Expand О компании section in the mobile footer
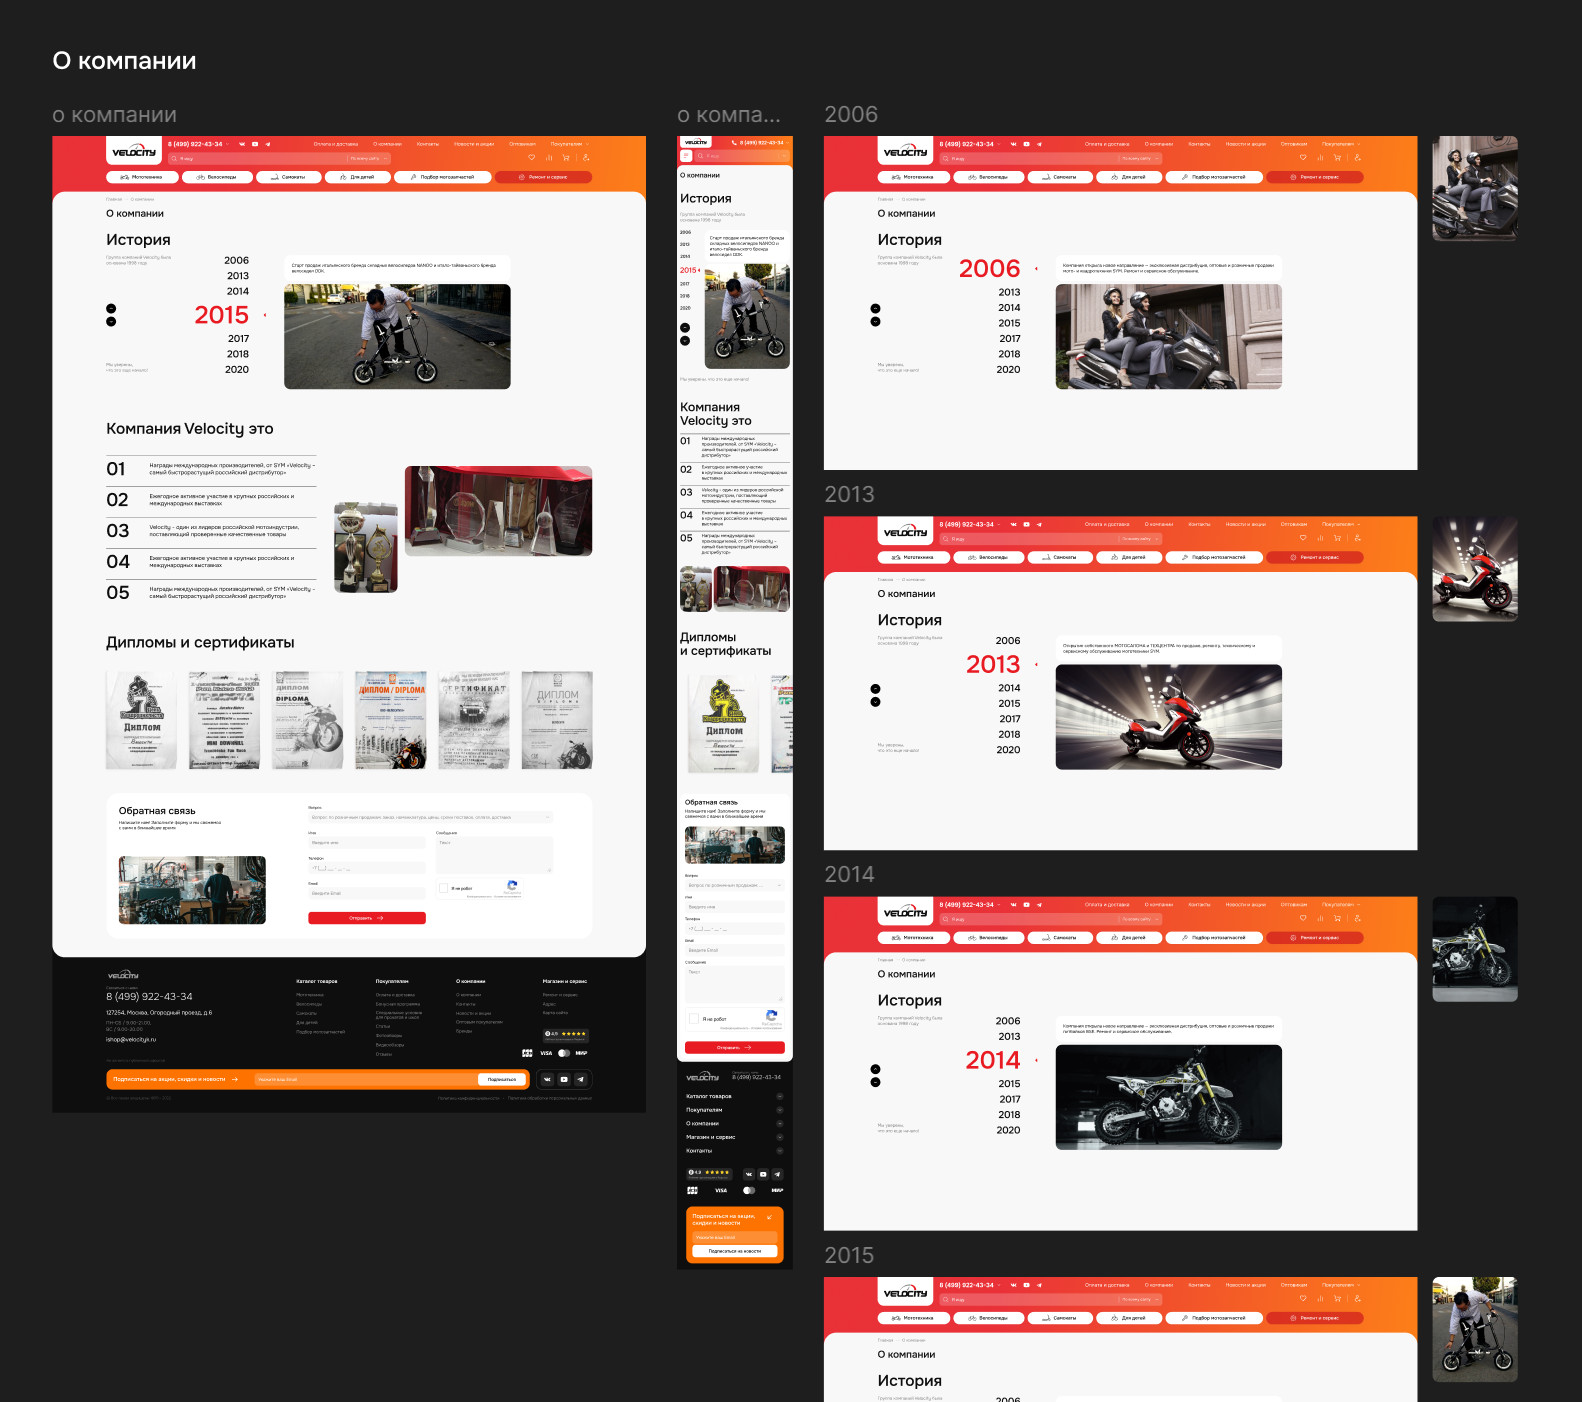This screenshot has width=1582, height=1402. [x=780, y=1124]
